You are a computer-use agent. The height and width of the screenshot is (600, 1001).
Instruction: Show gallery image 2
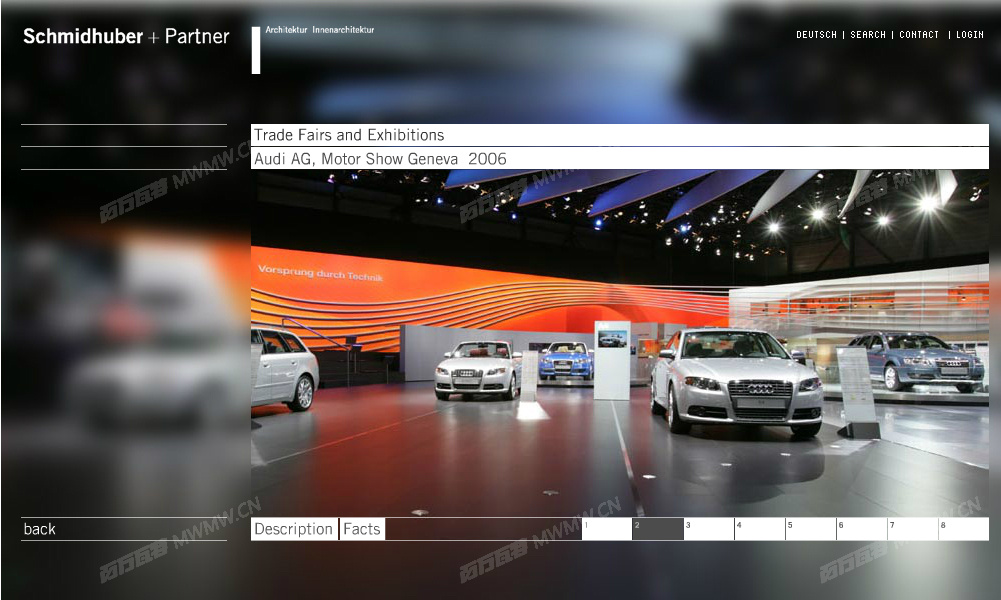click(x=658, y=529)
